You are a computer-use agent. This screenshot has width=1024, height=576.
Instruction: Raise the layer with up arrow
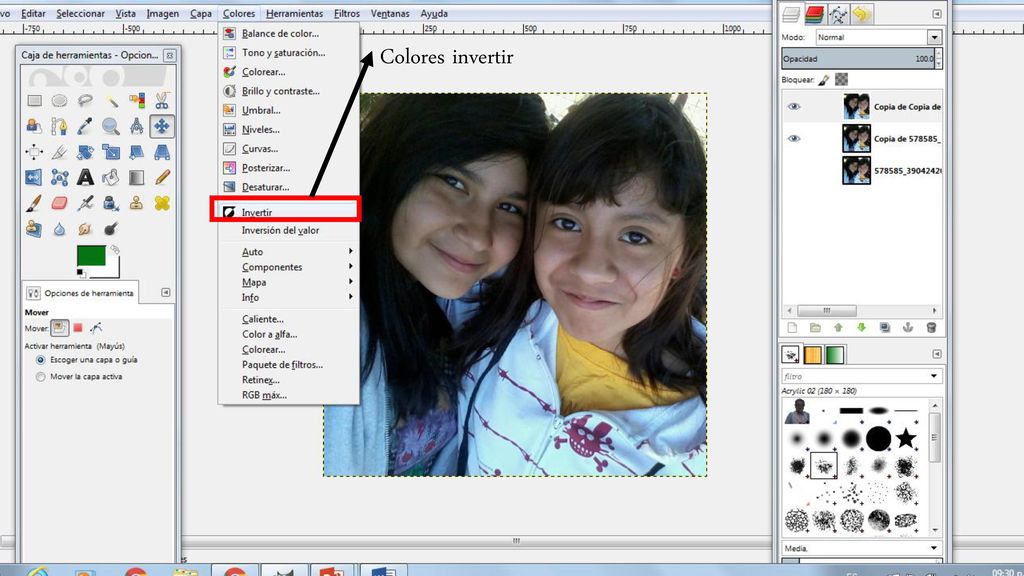click(x=839, y=328)
